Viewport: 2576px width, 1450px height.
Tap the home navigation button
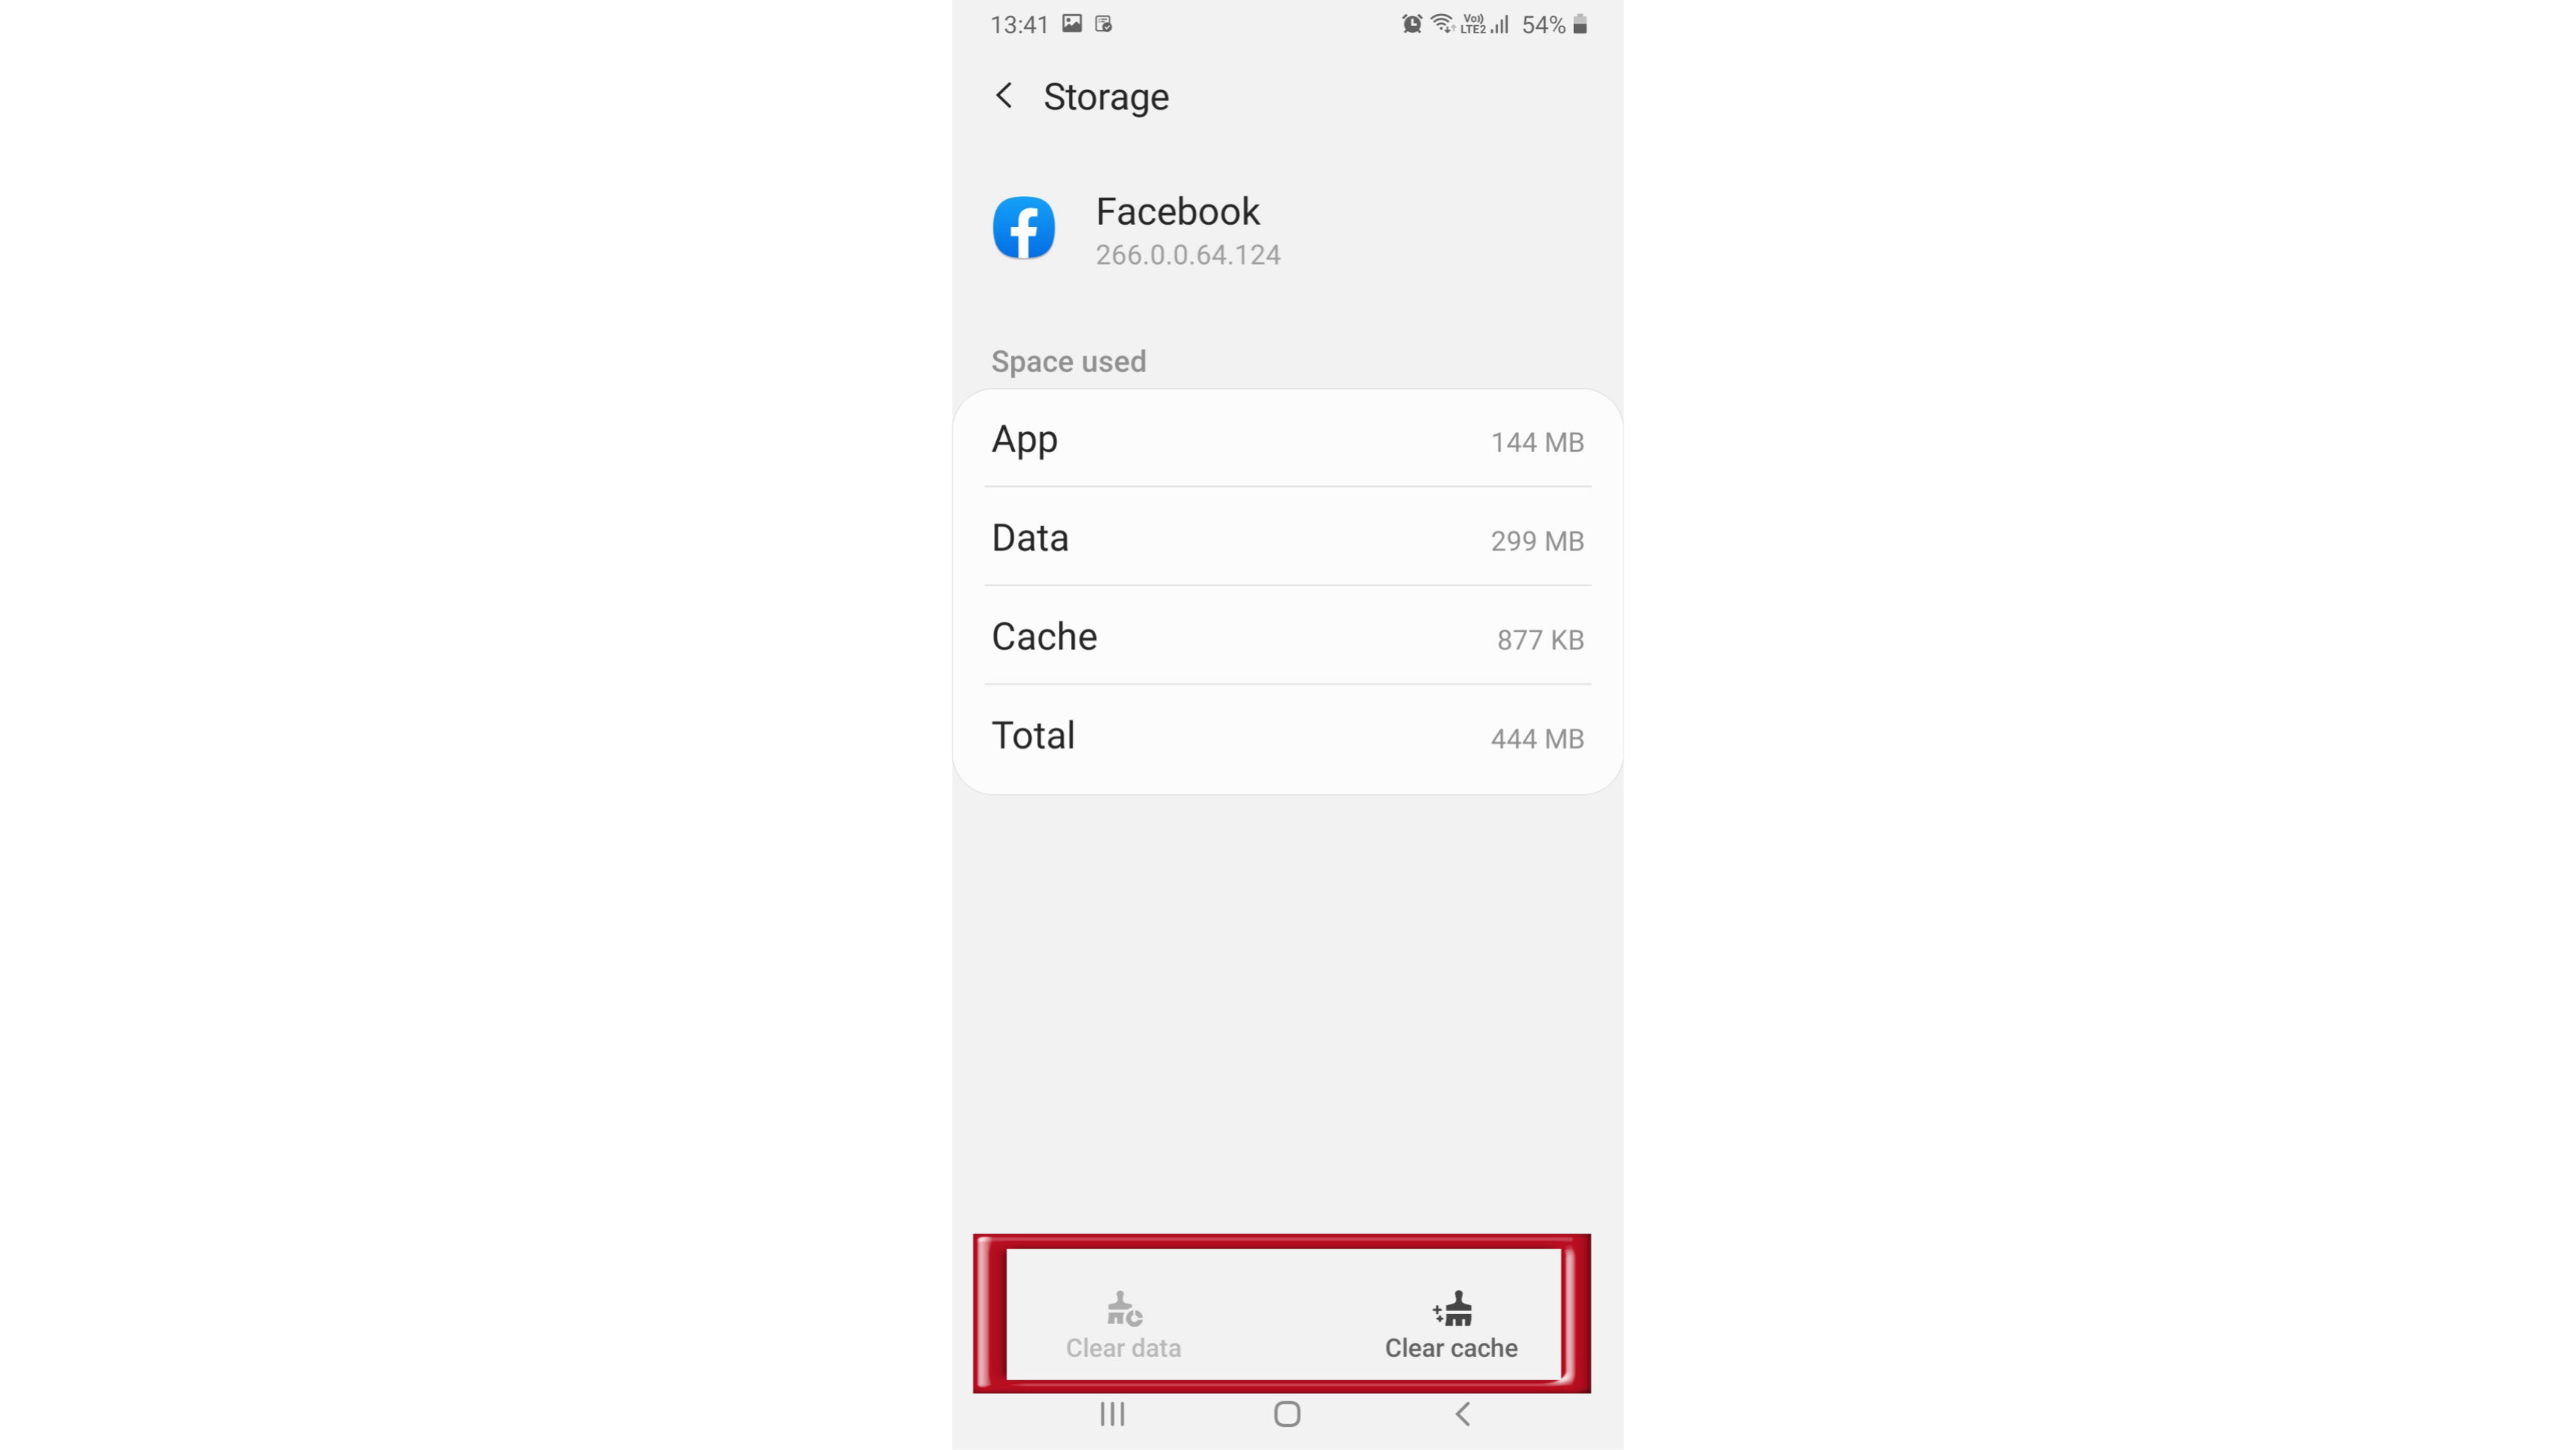click(1286, 1414)
